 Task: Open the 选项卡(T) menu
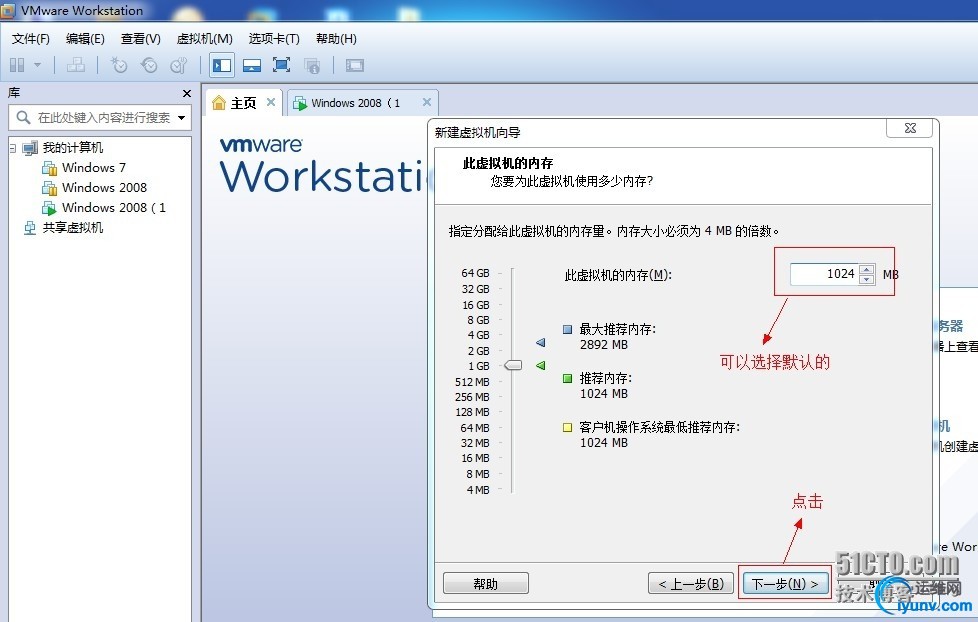274,39
